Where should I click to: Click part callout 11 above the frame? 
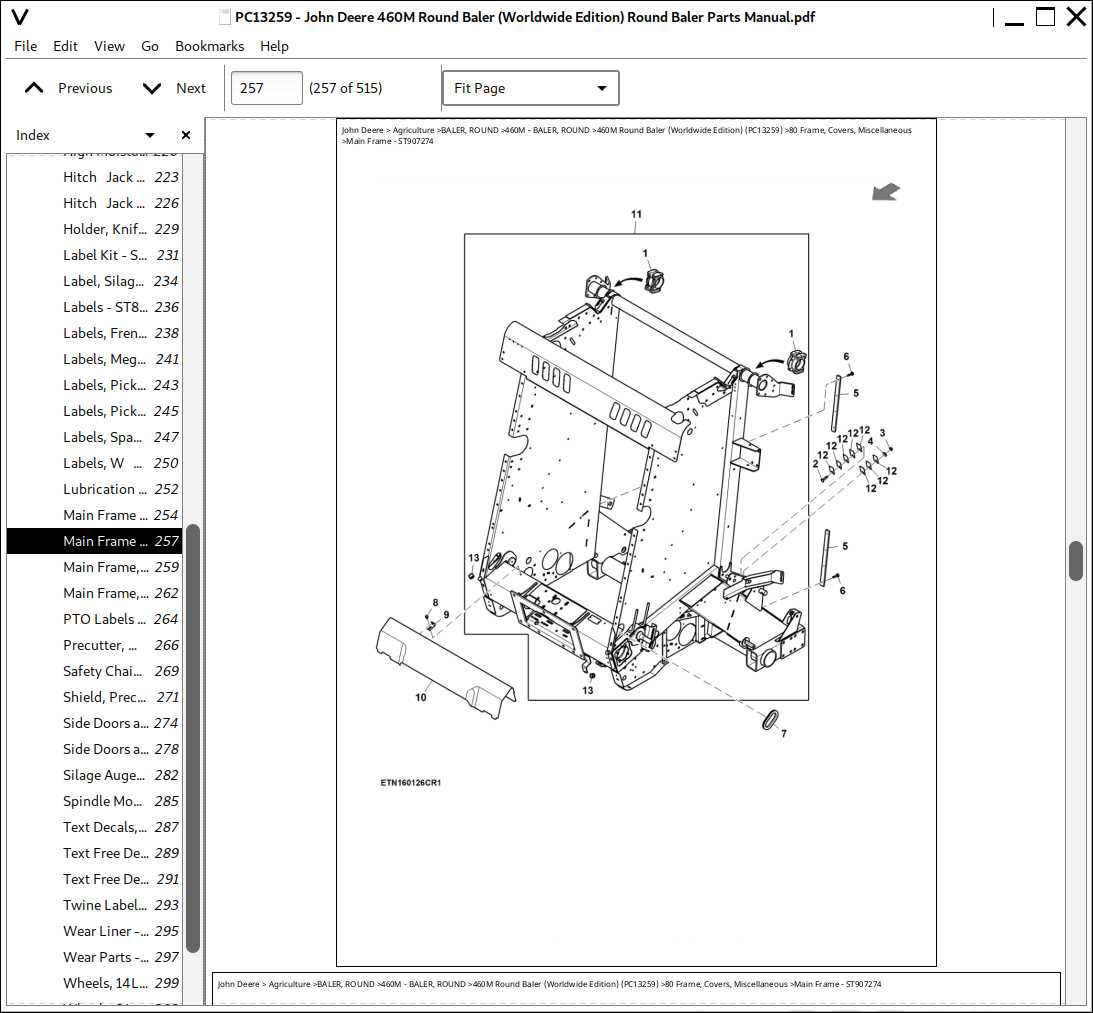coord(636,215)
